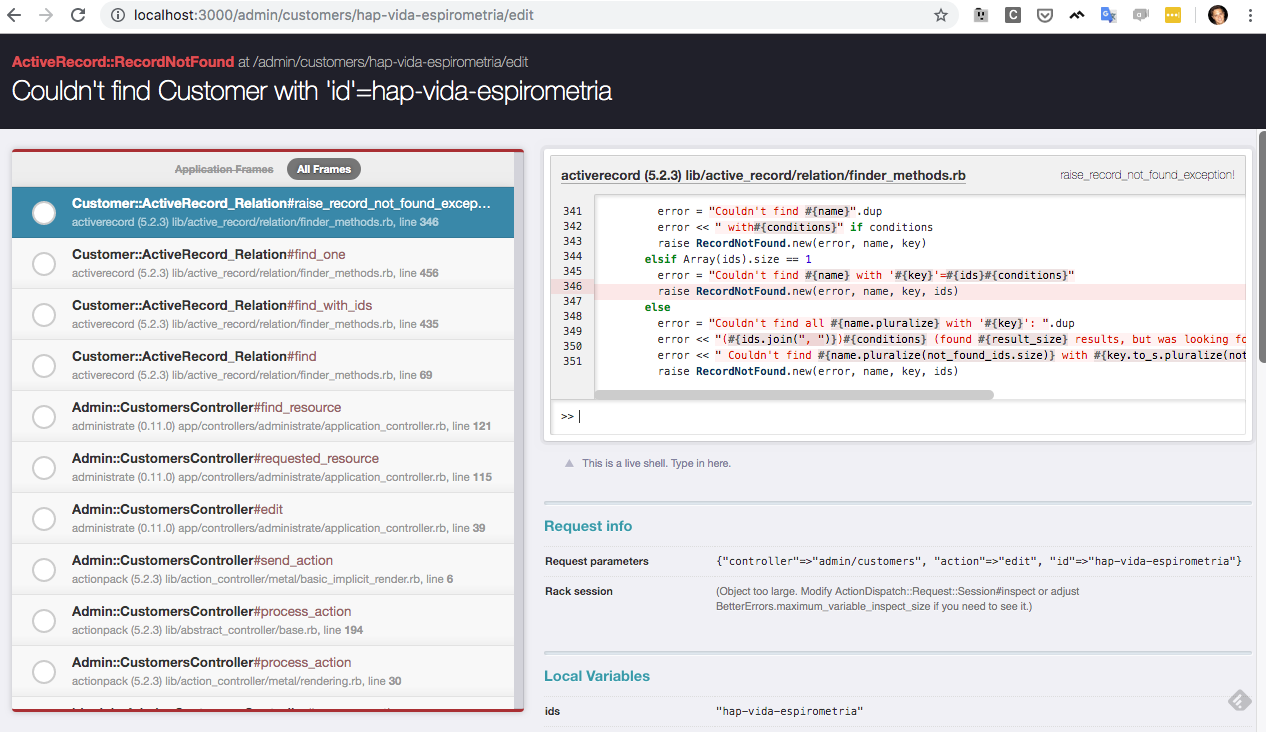Open frame title Admin::CustomersController#requested_resource
The width and height of the screenshot is (1266, 732).
pos(225,459)
